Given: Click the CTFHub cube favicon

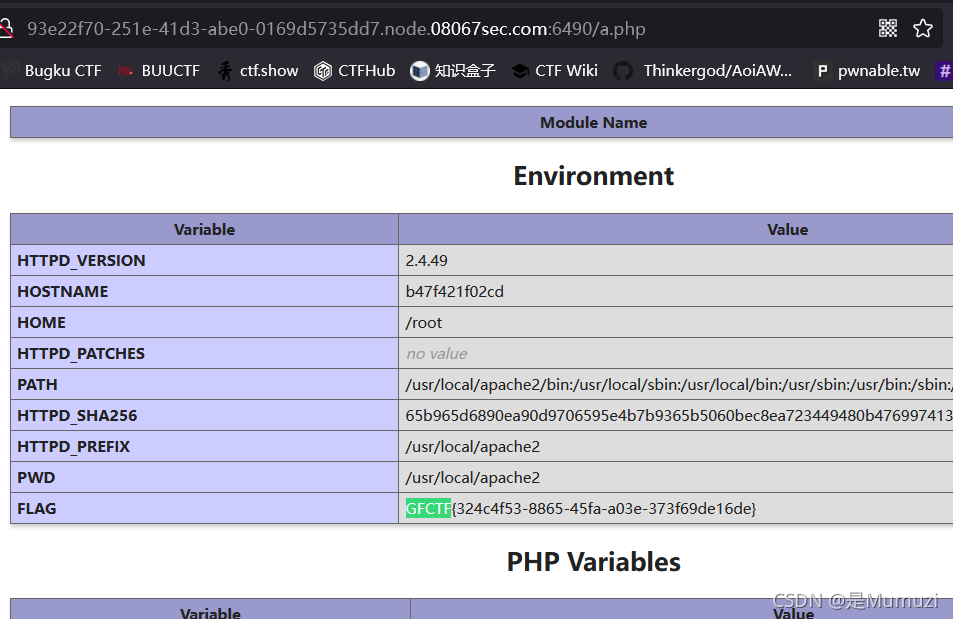Looking at the screenshot, I should [x=323, y=71].
